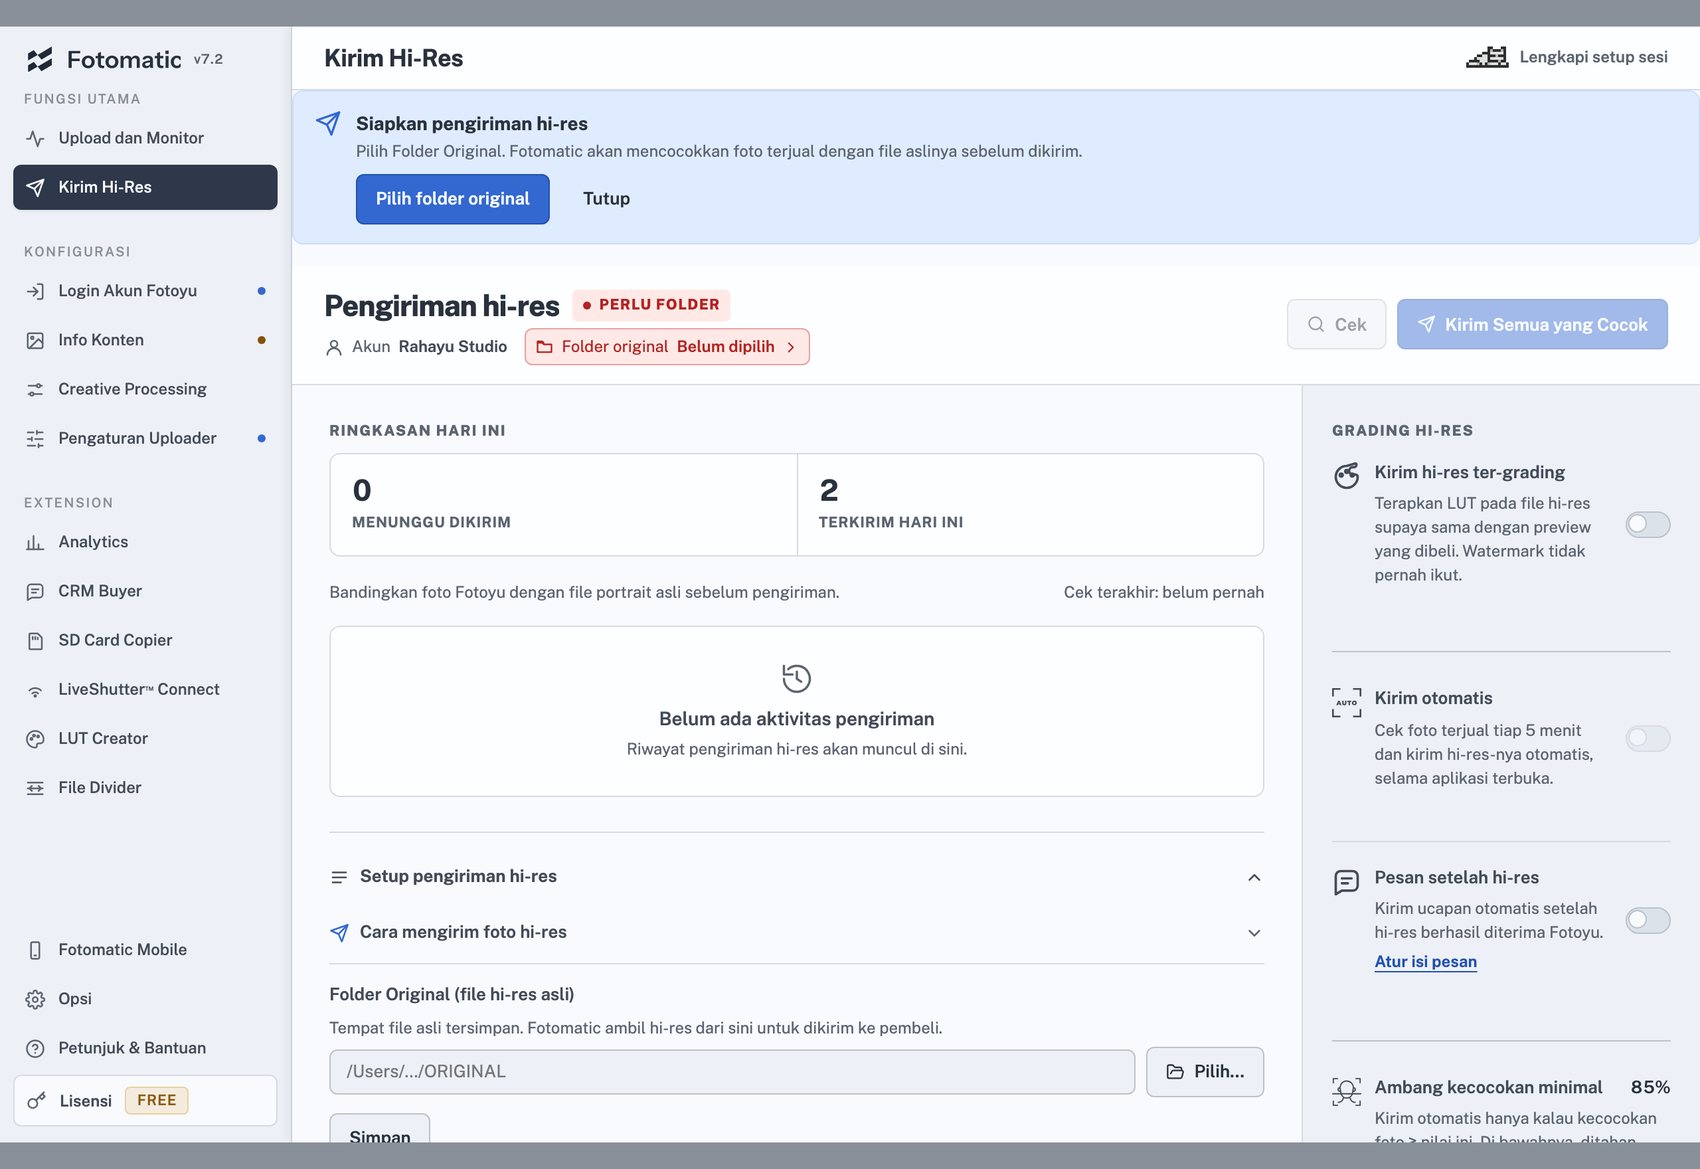Click the 2 Terkirim Hari Ini card

(x=1030, y=505)
